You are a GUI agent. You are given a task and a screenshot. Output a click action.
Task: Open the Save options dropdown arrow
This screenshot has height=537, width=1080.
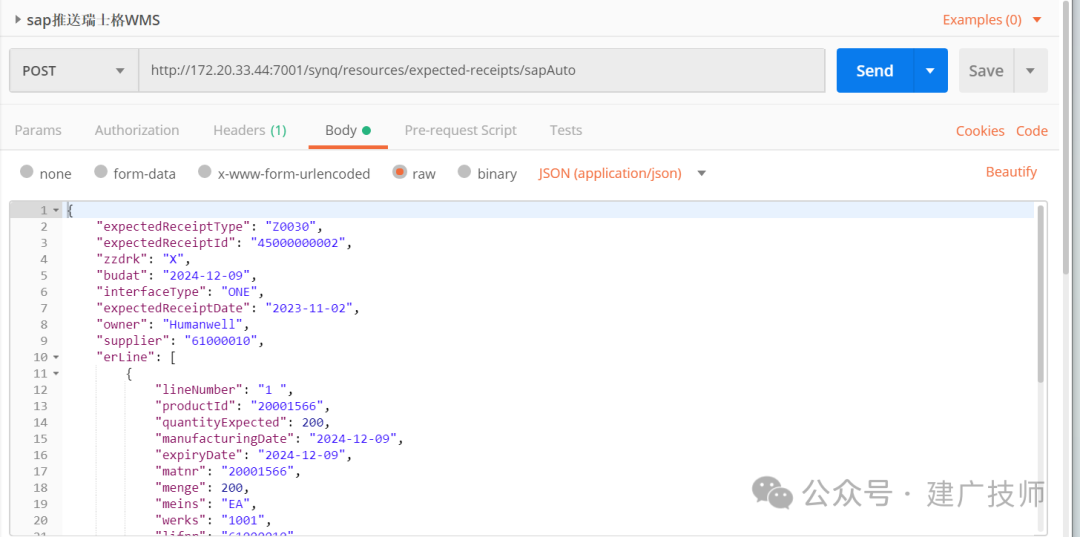pyautogui.click(x=1030, y=70)
